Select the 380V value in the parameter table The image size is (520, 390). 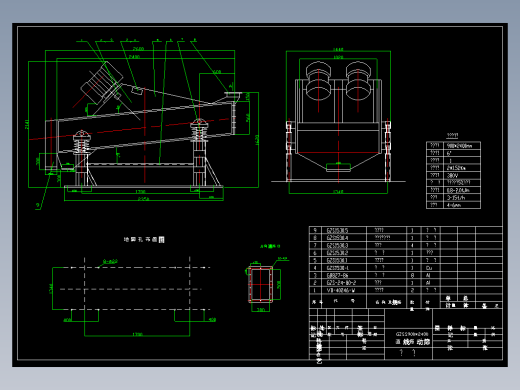tap(453, 175)
